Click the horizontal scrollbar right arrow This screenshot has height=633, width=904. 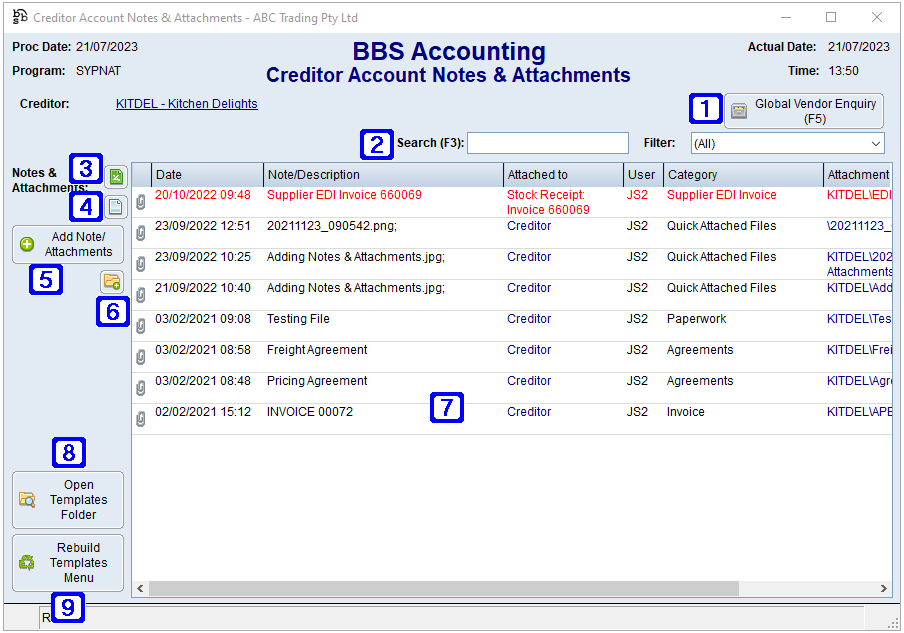pos(885,589)
